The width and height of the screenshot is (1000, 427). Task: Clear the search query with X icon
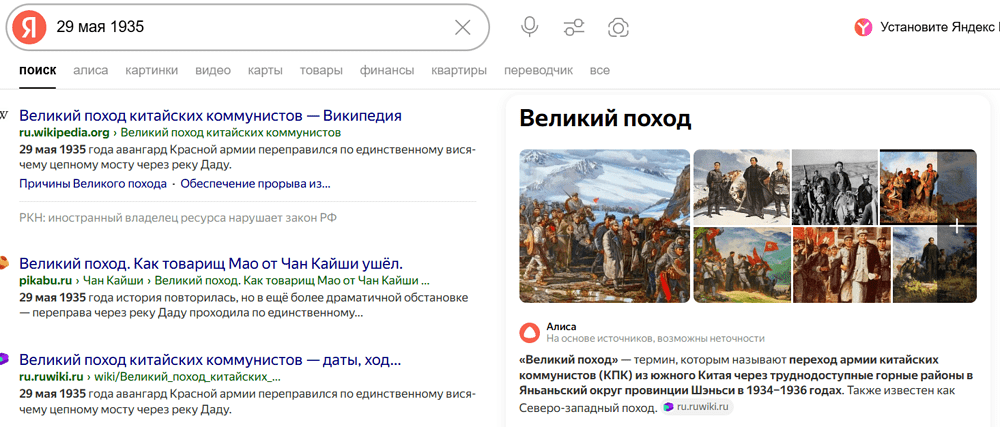[462, 27]
